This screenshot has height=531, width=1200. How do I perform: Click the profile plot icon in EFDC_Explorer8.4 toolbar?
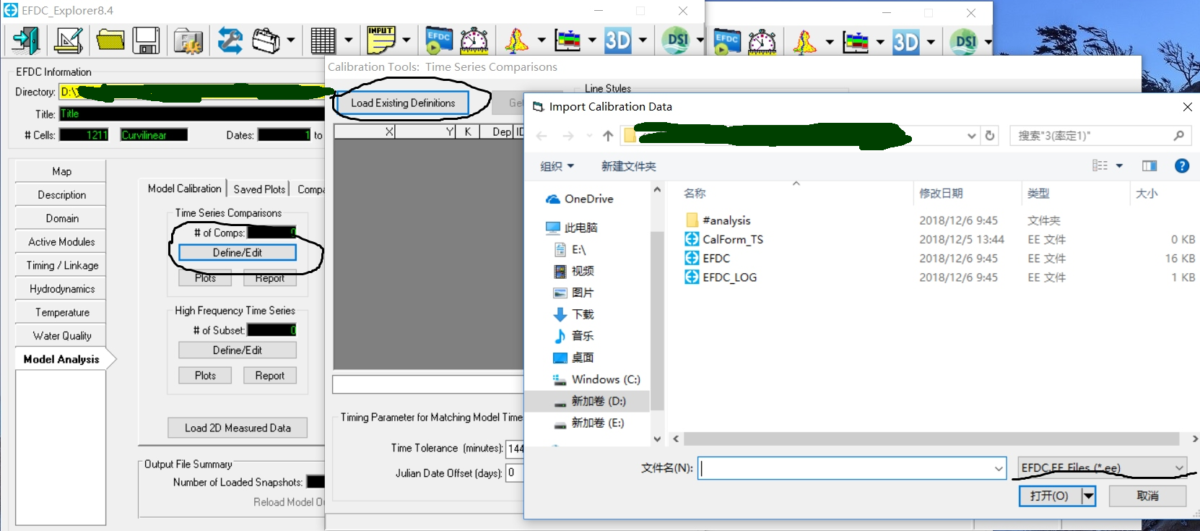click(517, 40)
